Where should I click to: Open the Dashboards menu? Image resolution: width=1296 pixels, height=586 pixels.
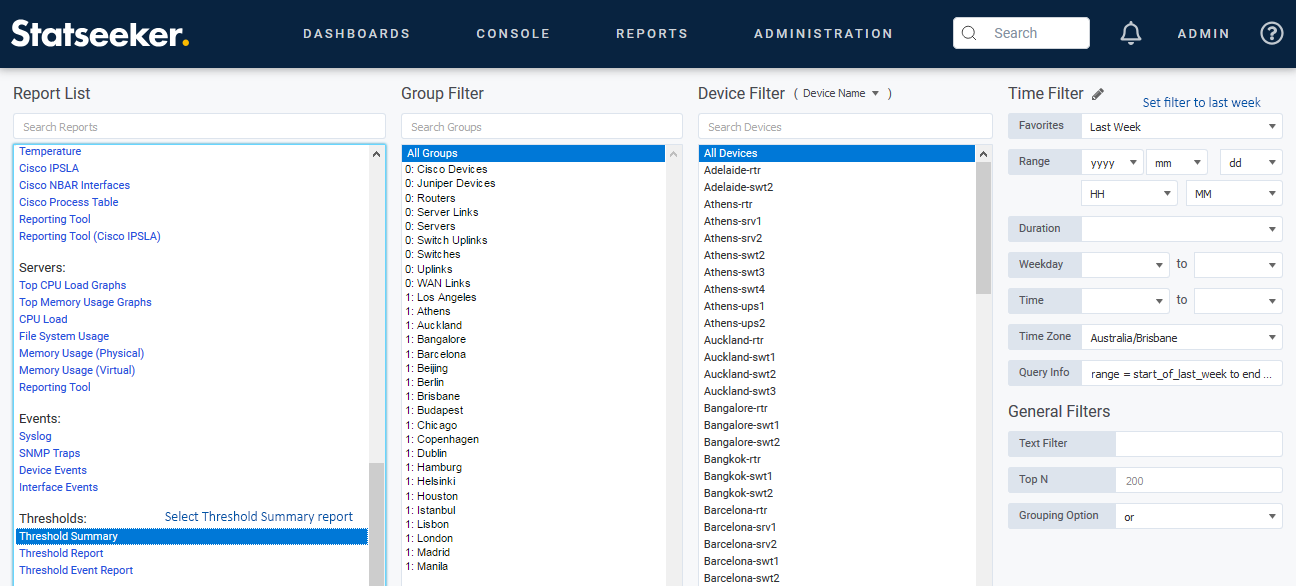coord(356,34)
